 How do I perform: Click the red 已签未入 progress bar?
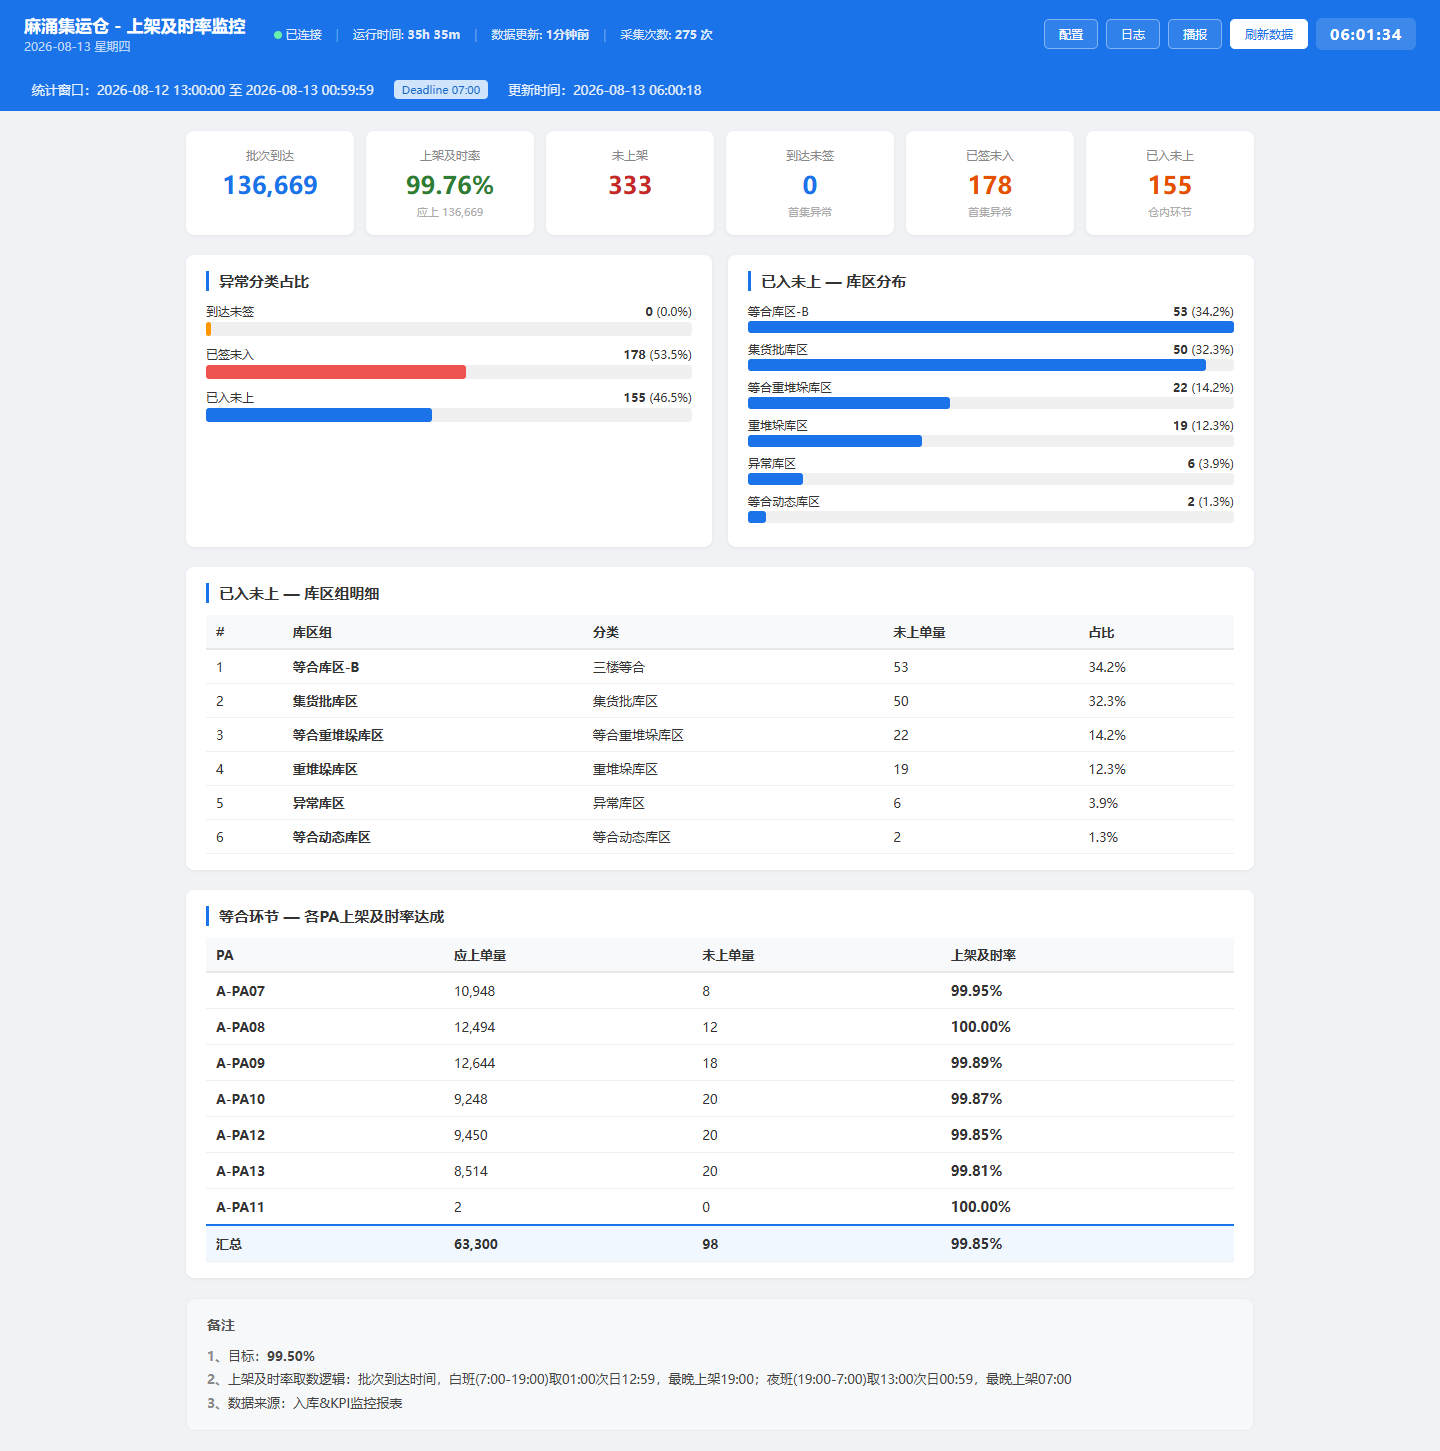click(336, 372)
